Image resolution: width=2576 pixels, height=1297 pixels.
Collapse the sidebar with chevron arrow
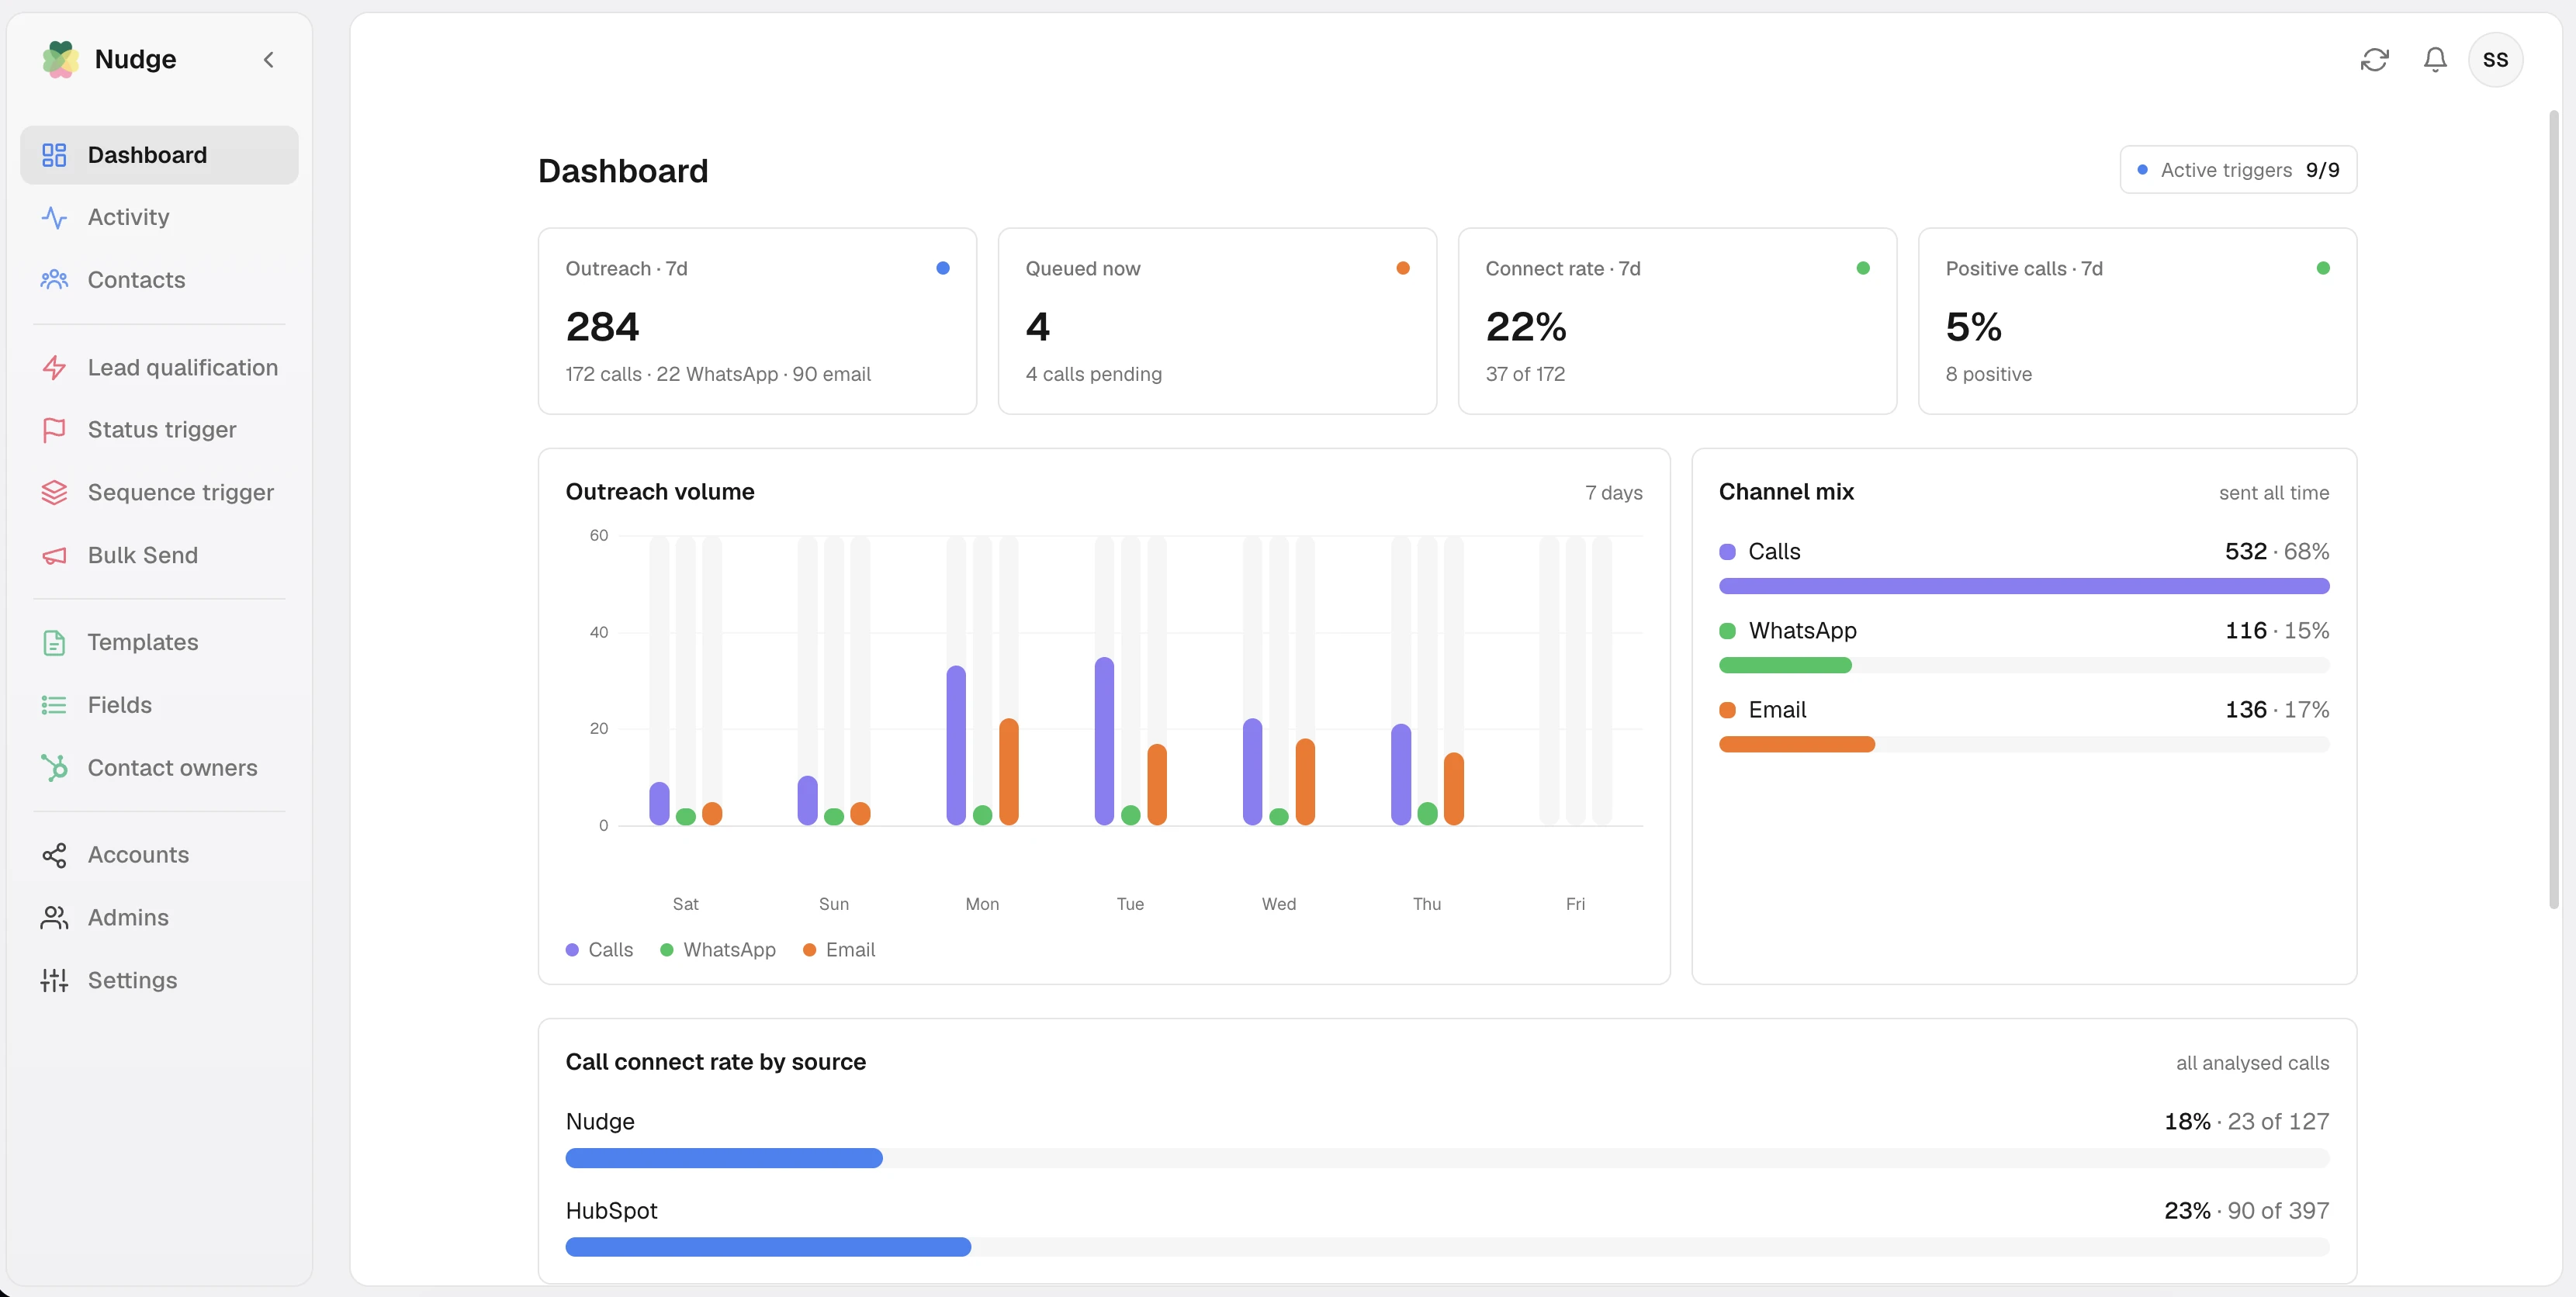268,60
